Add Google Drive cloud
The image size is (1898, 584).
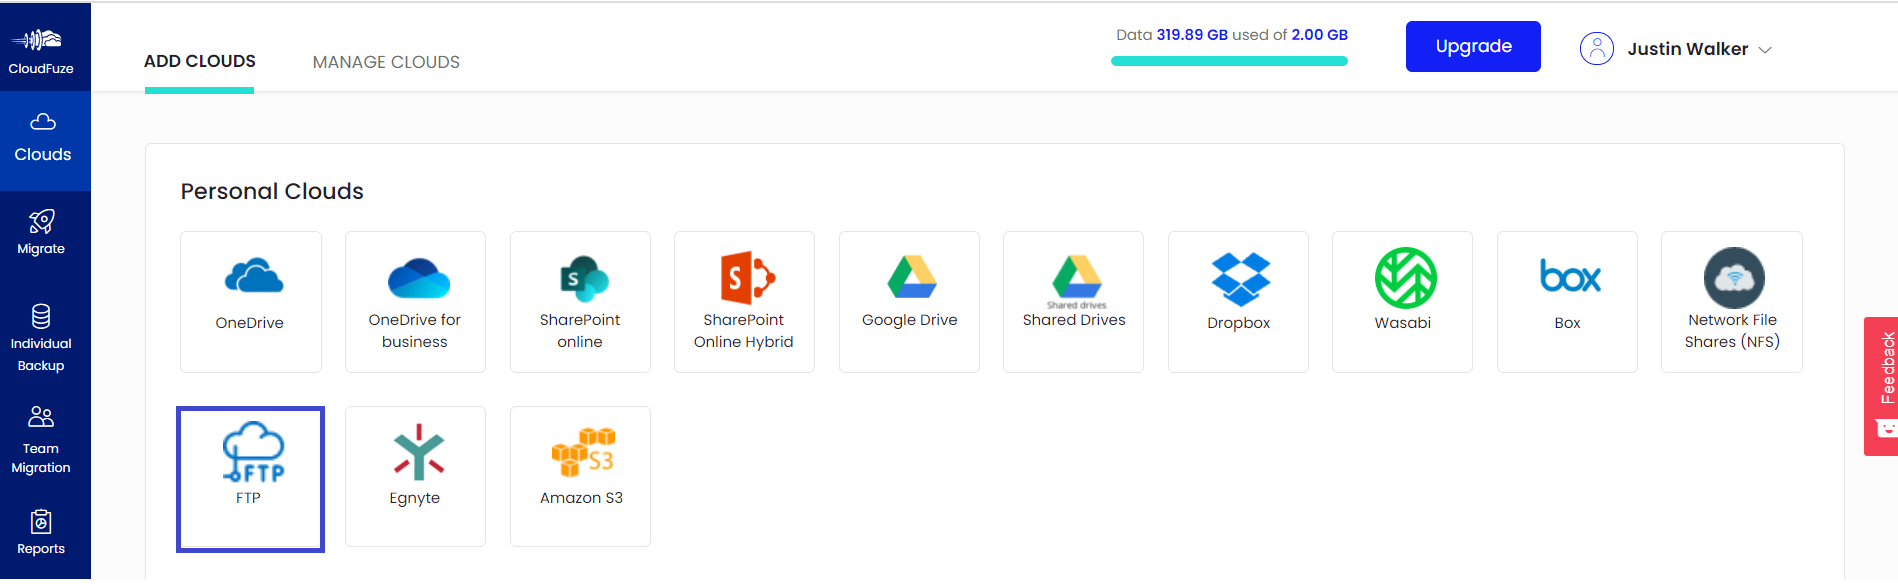(x=909, y=301)
